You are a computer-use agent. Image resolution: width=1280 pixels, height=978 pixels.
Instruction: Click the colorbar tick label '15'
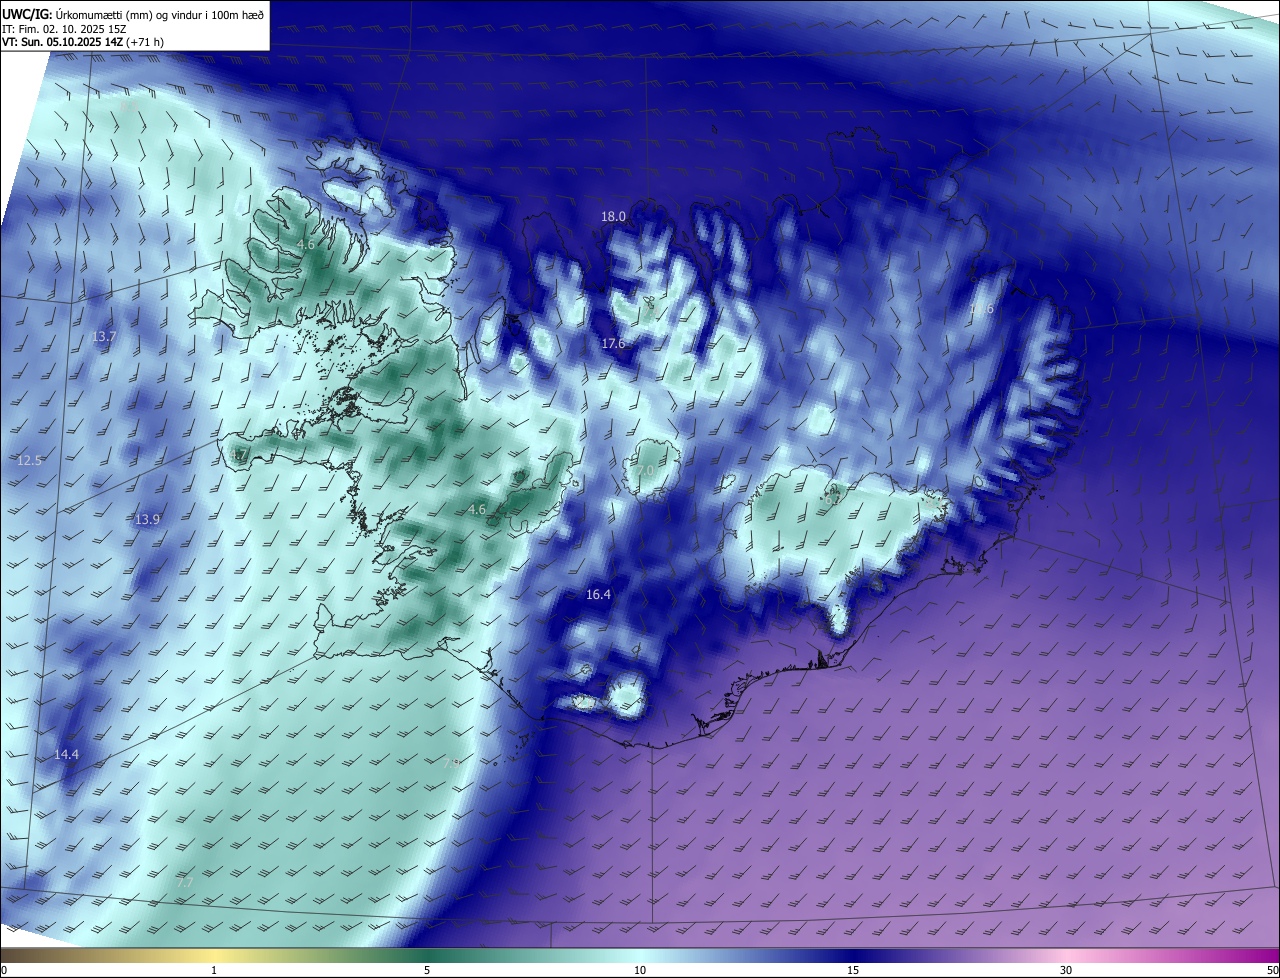pos(853,970)
